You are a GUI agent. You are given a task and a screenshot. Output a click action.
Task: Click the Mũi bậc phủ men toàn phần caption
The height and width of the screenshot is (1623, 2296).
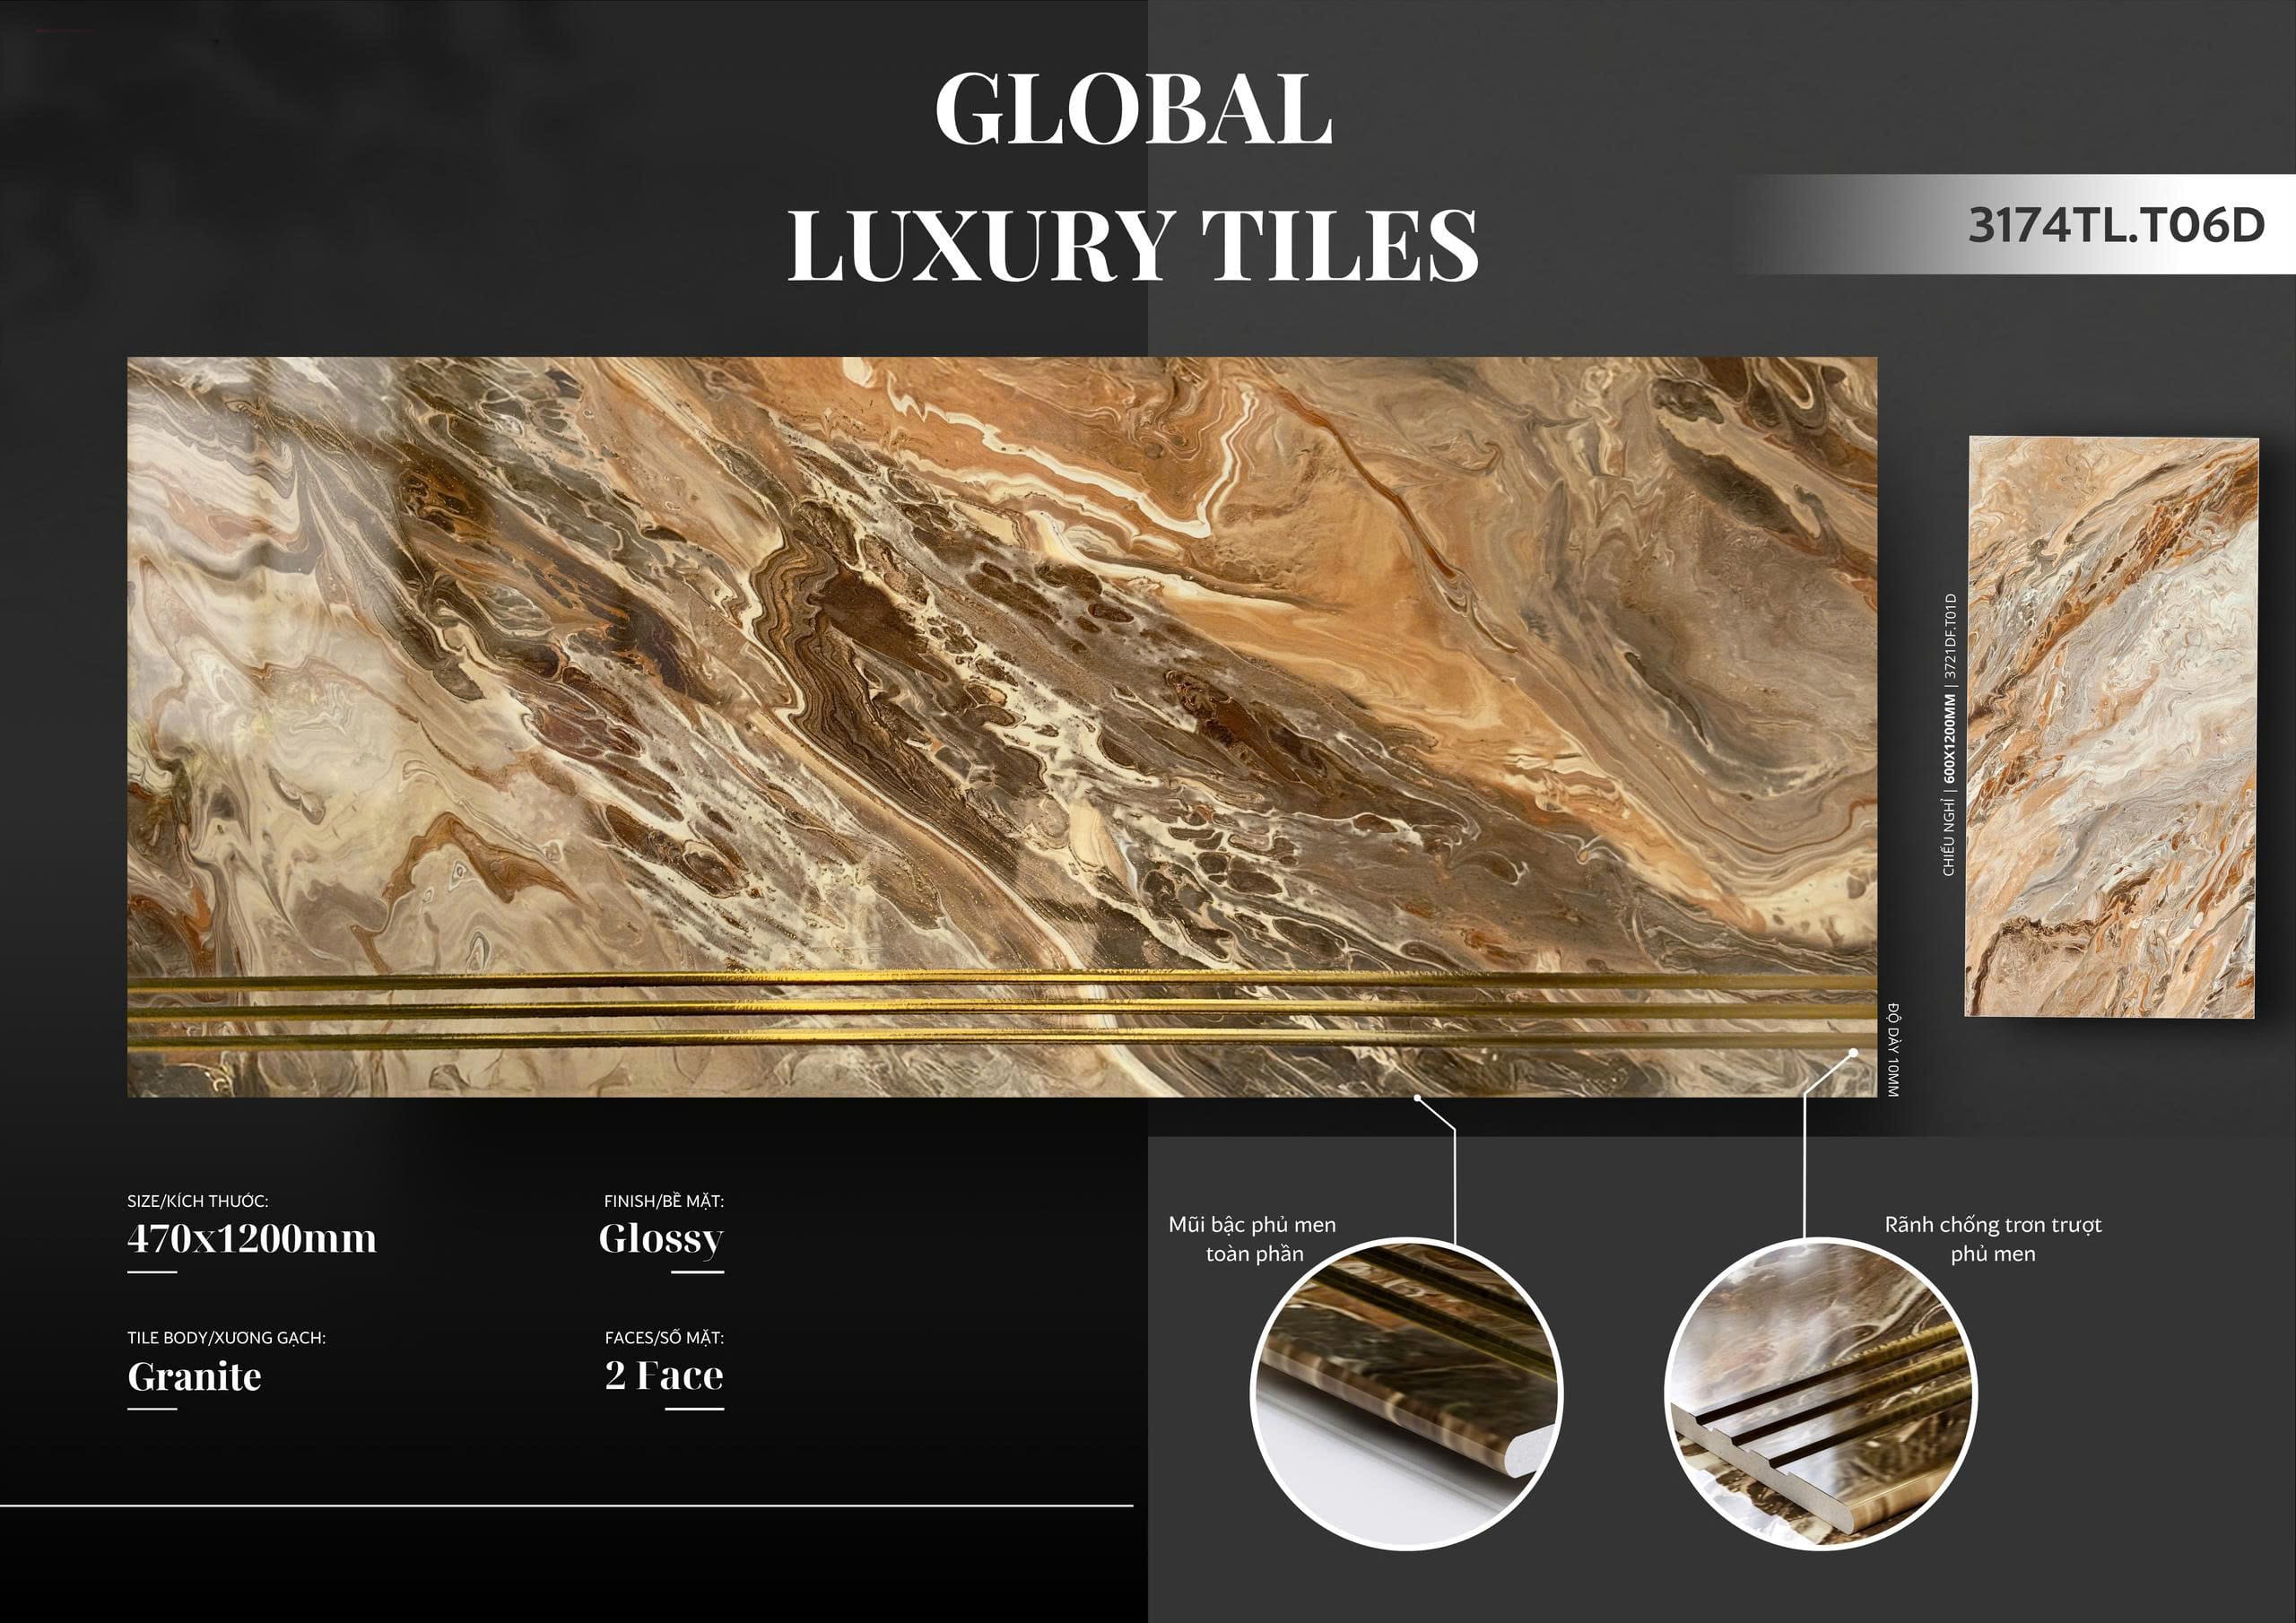[1253, 1239]
